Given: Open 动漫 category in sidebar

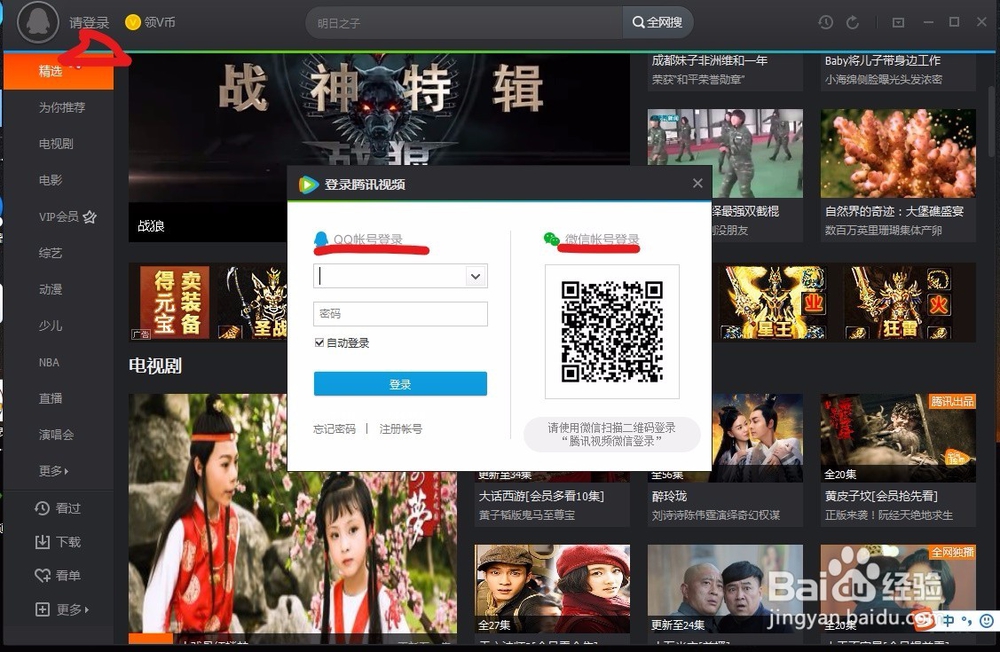Looking at the screenshot, I should [x=50, y=289].
